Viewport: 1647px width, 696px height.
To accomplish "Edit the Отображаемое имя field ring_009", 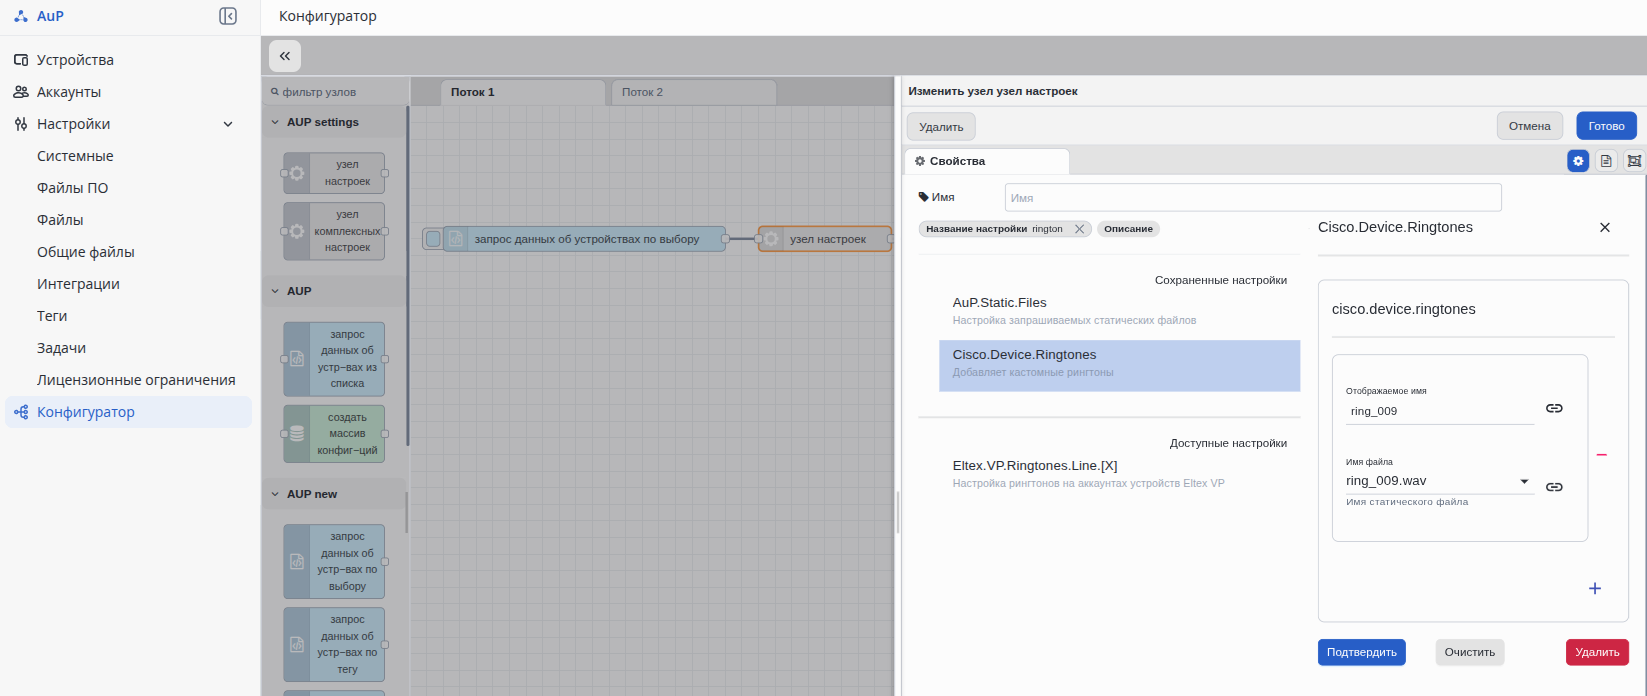I will click(1440, 411).
